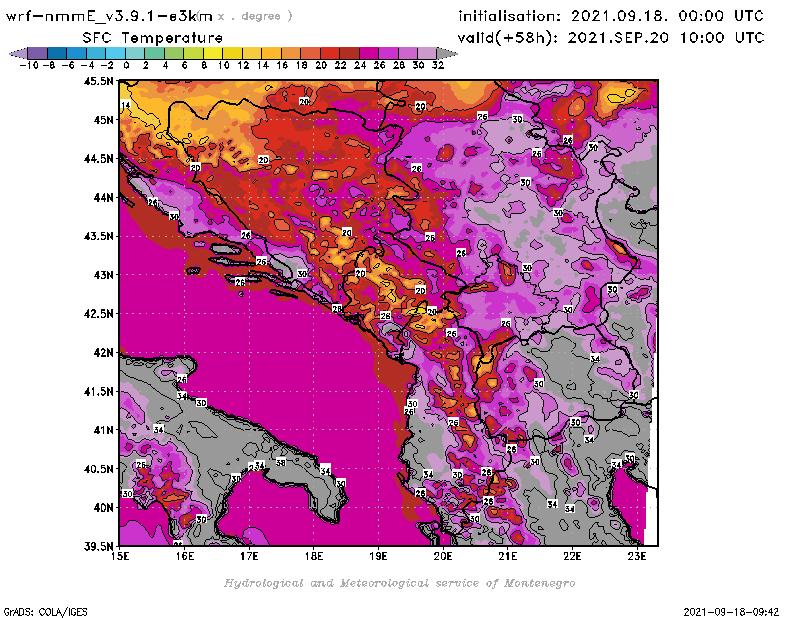800x618 pixels.
Task: Click the '41.5N' latitude label
Action: (98, 391)
